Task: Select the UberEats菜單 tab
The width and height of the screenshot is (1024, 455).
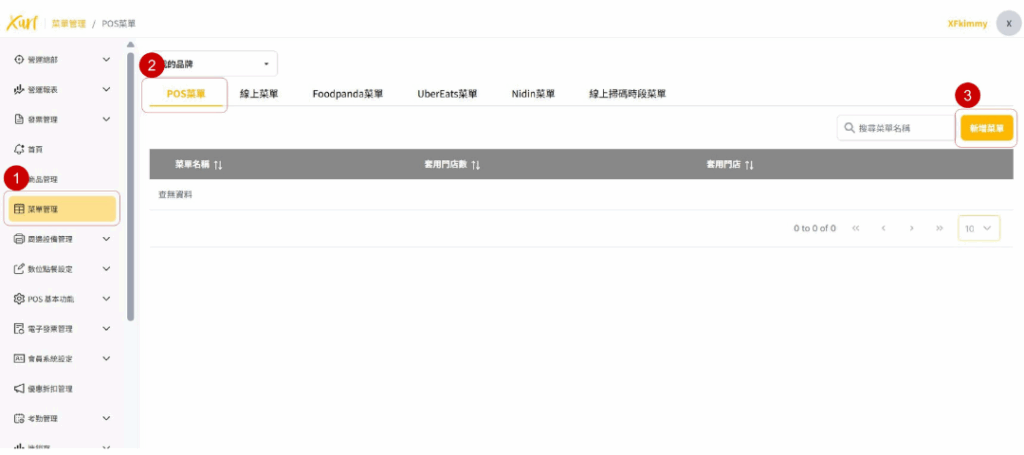Action: [x=447, y=94]
